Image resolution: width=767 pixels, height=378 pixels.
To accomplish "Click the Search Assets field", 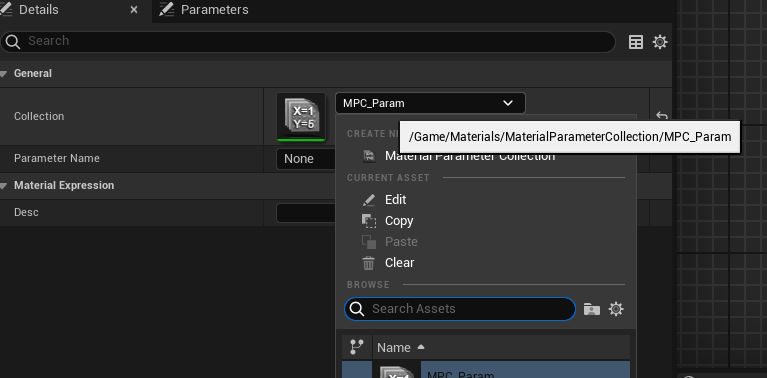I will (x=460, y=309).
